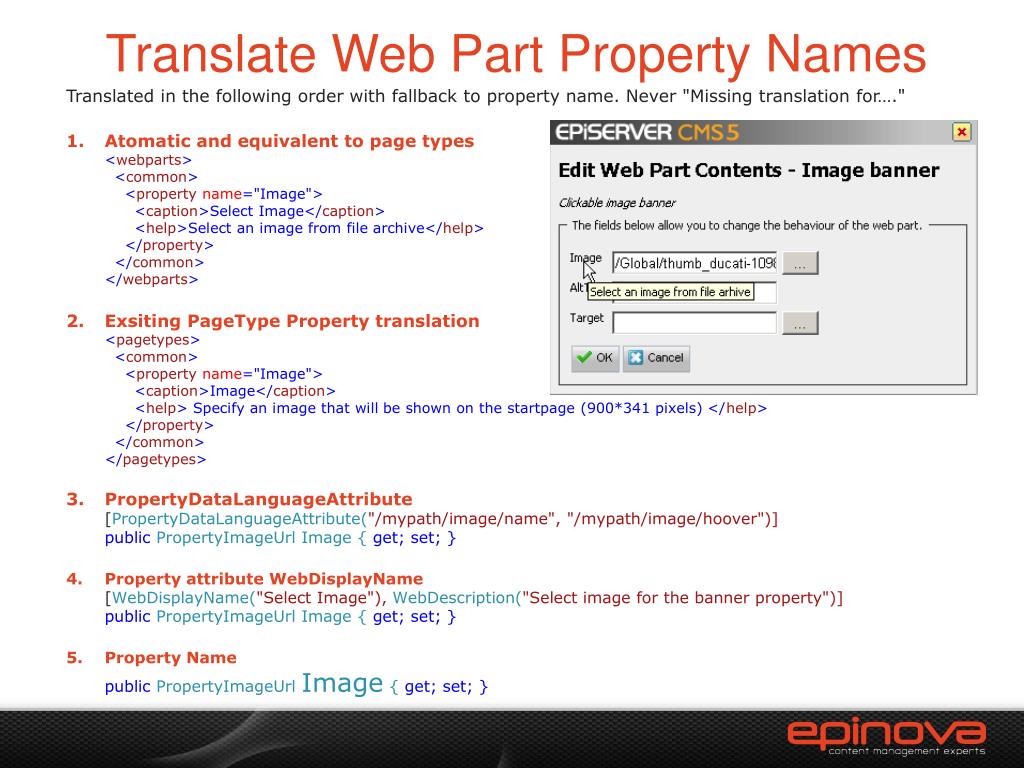Click heading 'Property Name'
This screenshot has height=768, width=1024.
point(170,658)
